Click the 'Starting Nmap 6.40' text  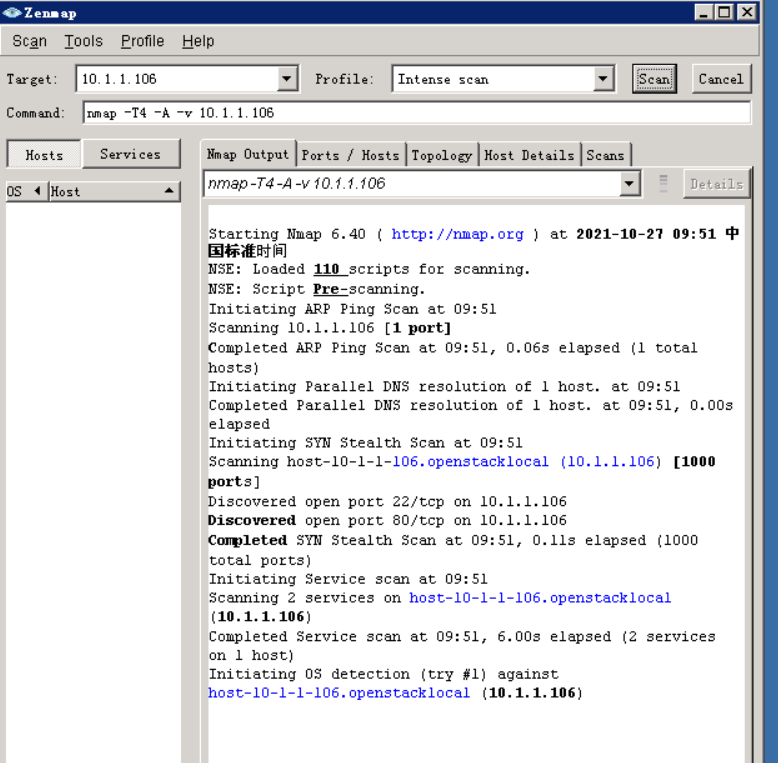click(x=287, y=234)
